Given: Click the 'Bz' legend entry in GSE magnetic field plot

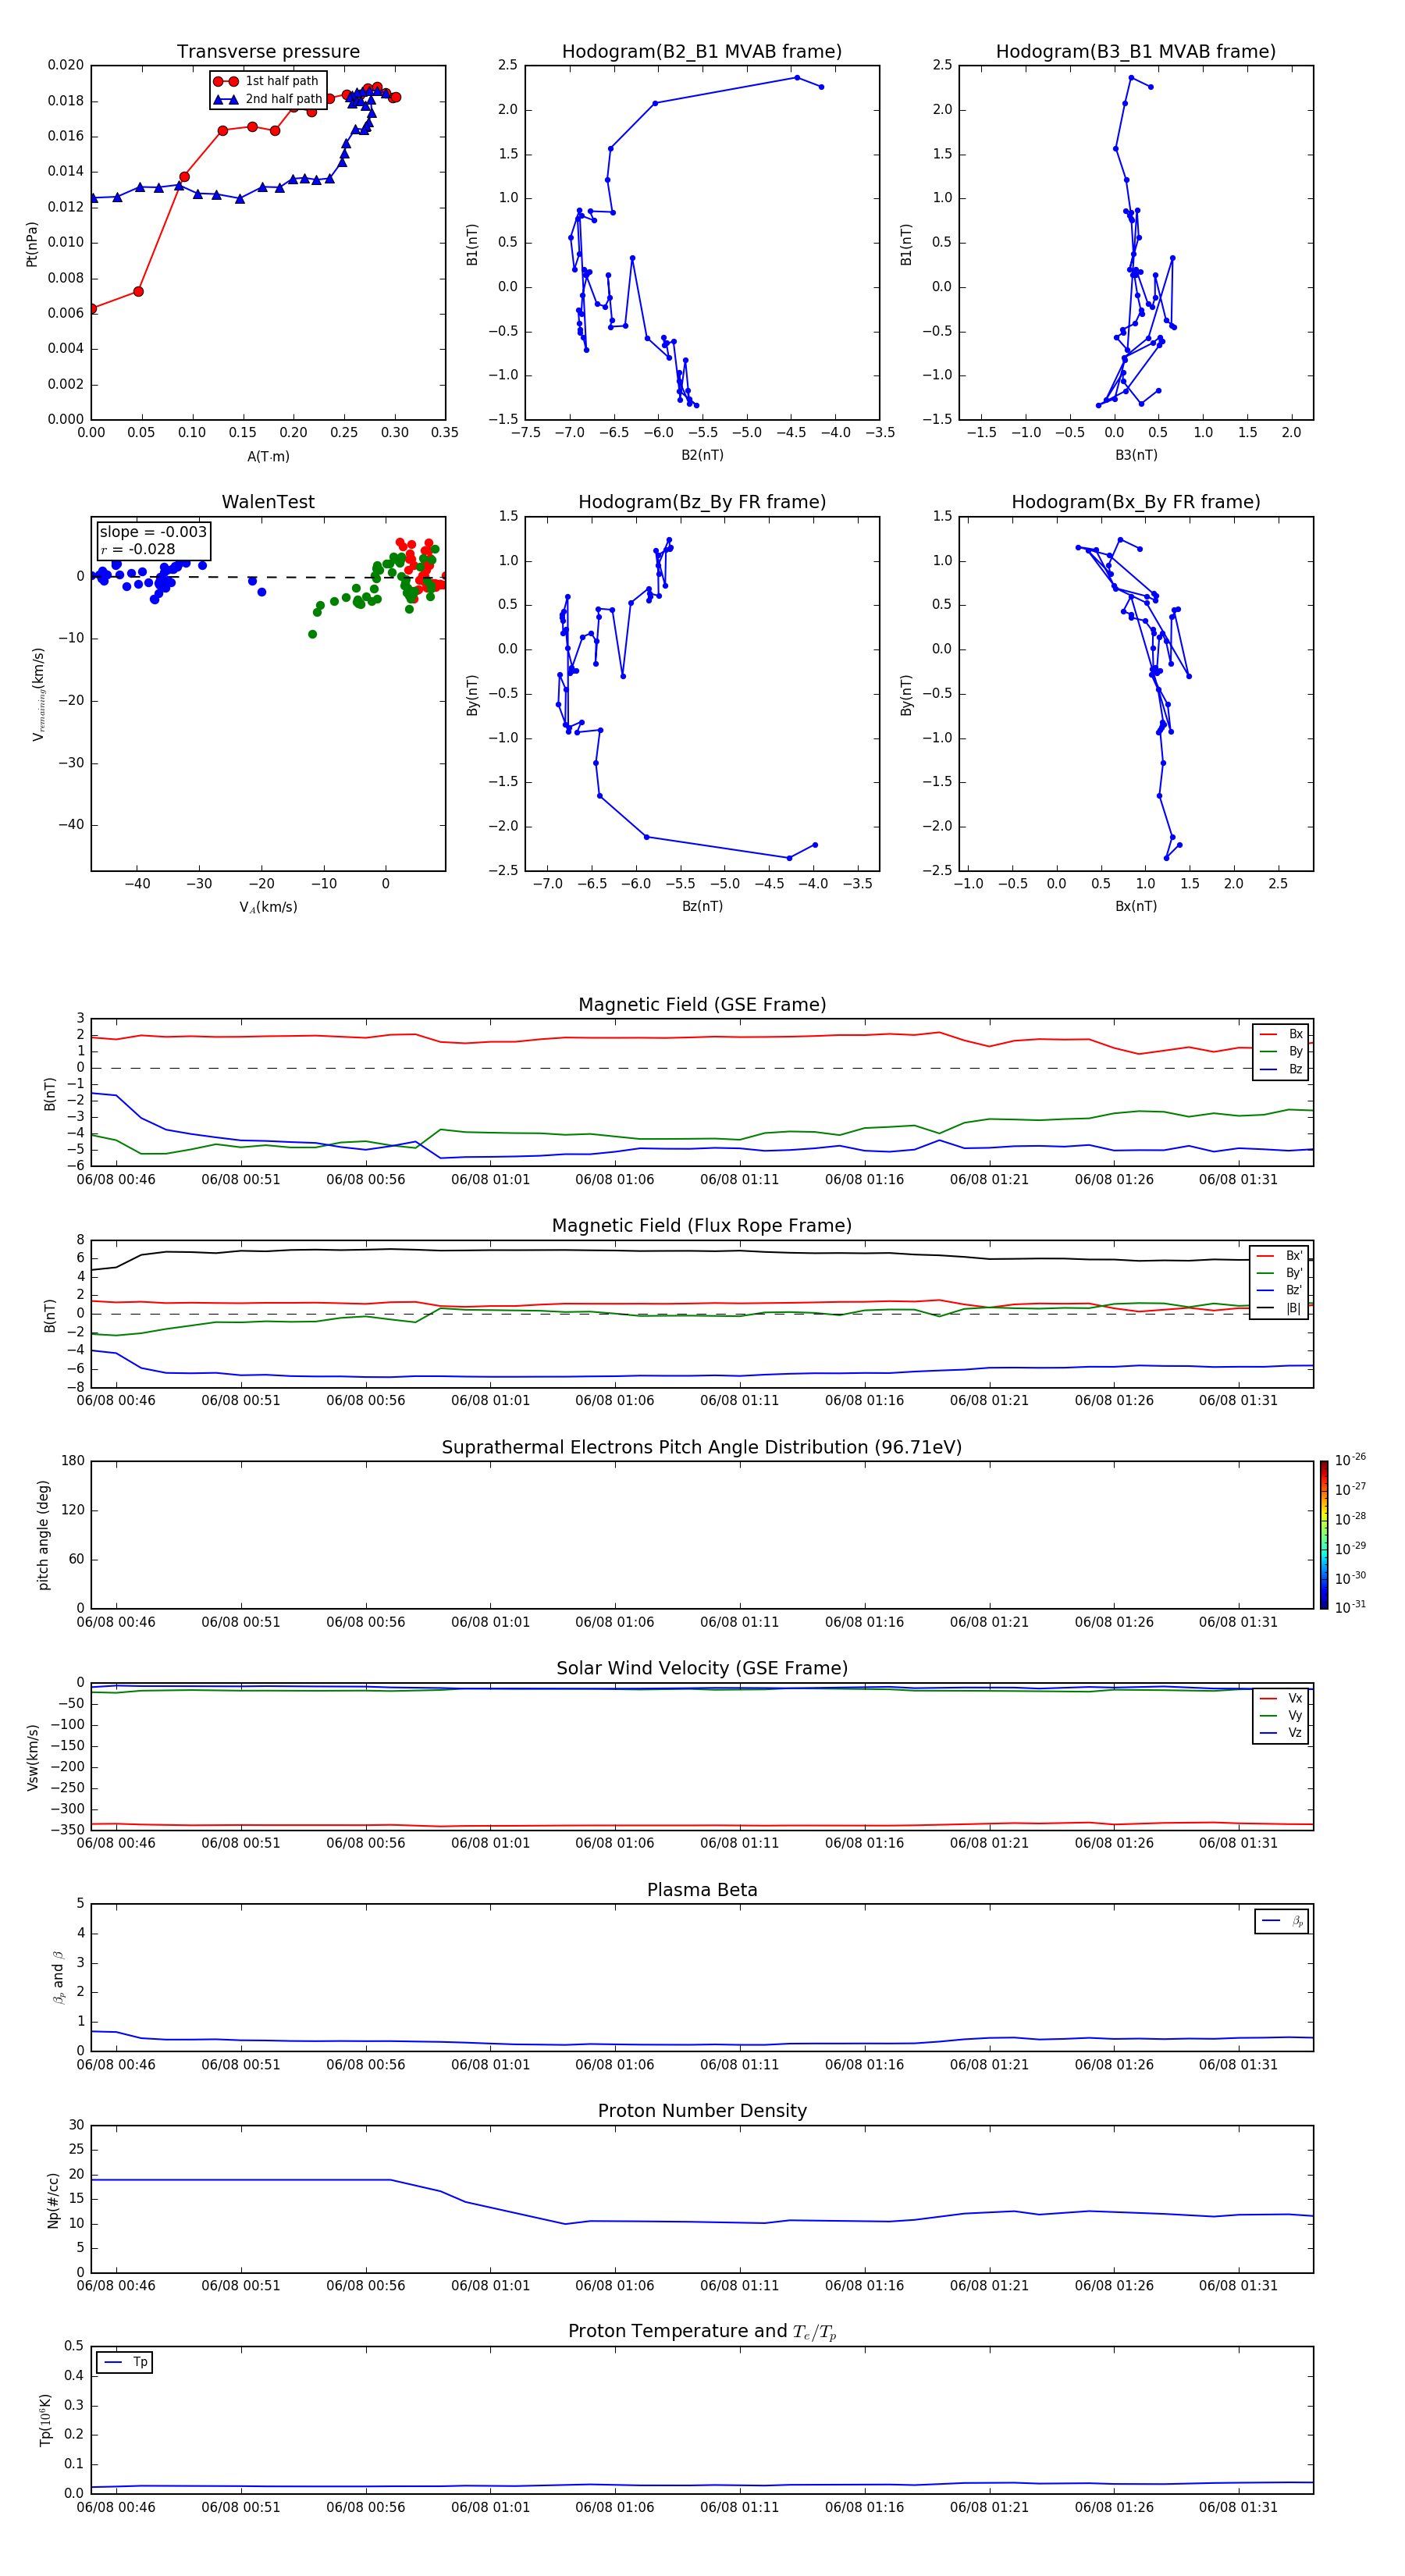Looking at the screenshot, I should point(1281,1069).
